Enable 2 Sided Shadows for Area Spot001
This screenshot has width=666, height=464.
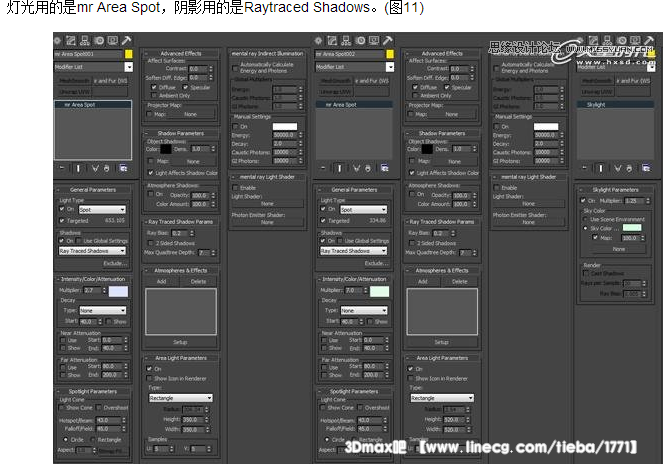(x=150, y=243)
